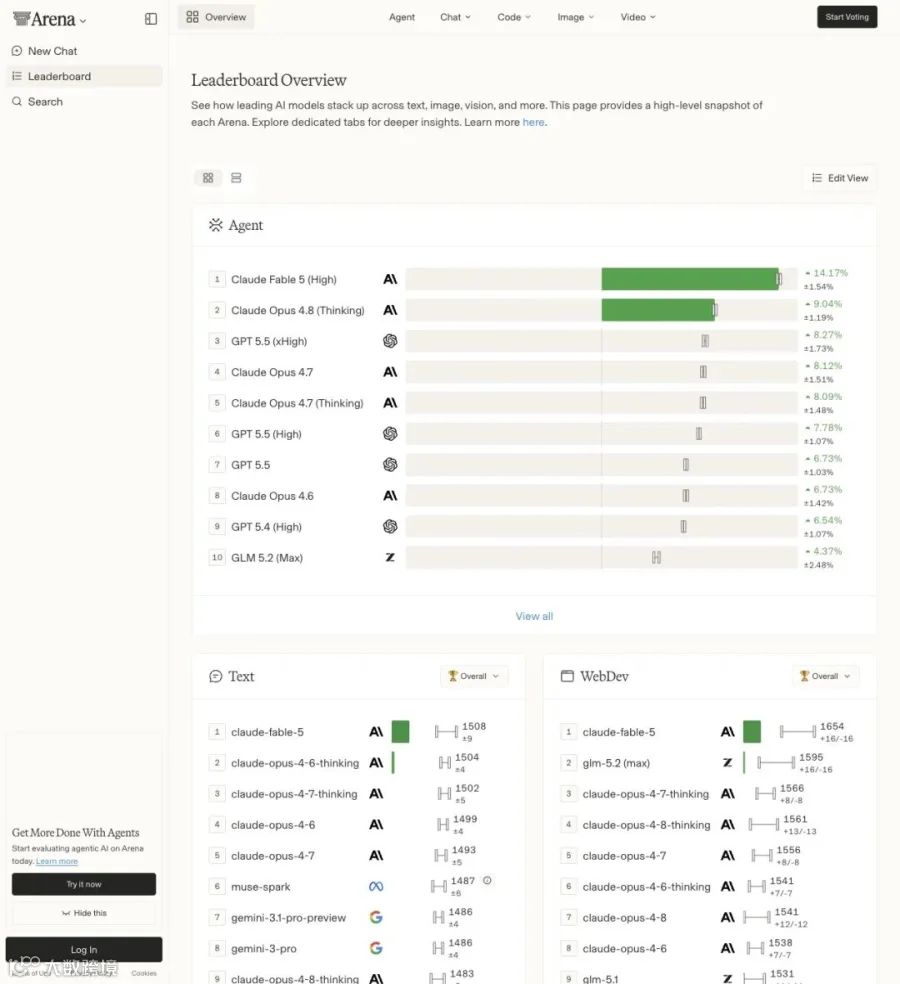Click the Anthropic logo beside Claude Fable 5 (High)
900x984 pixels.
tap(390, 279)
